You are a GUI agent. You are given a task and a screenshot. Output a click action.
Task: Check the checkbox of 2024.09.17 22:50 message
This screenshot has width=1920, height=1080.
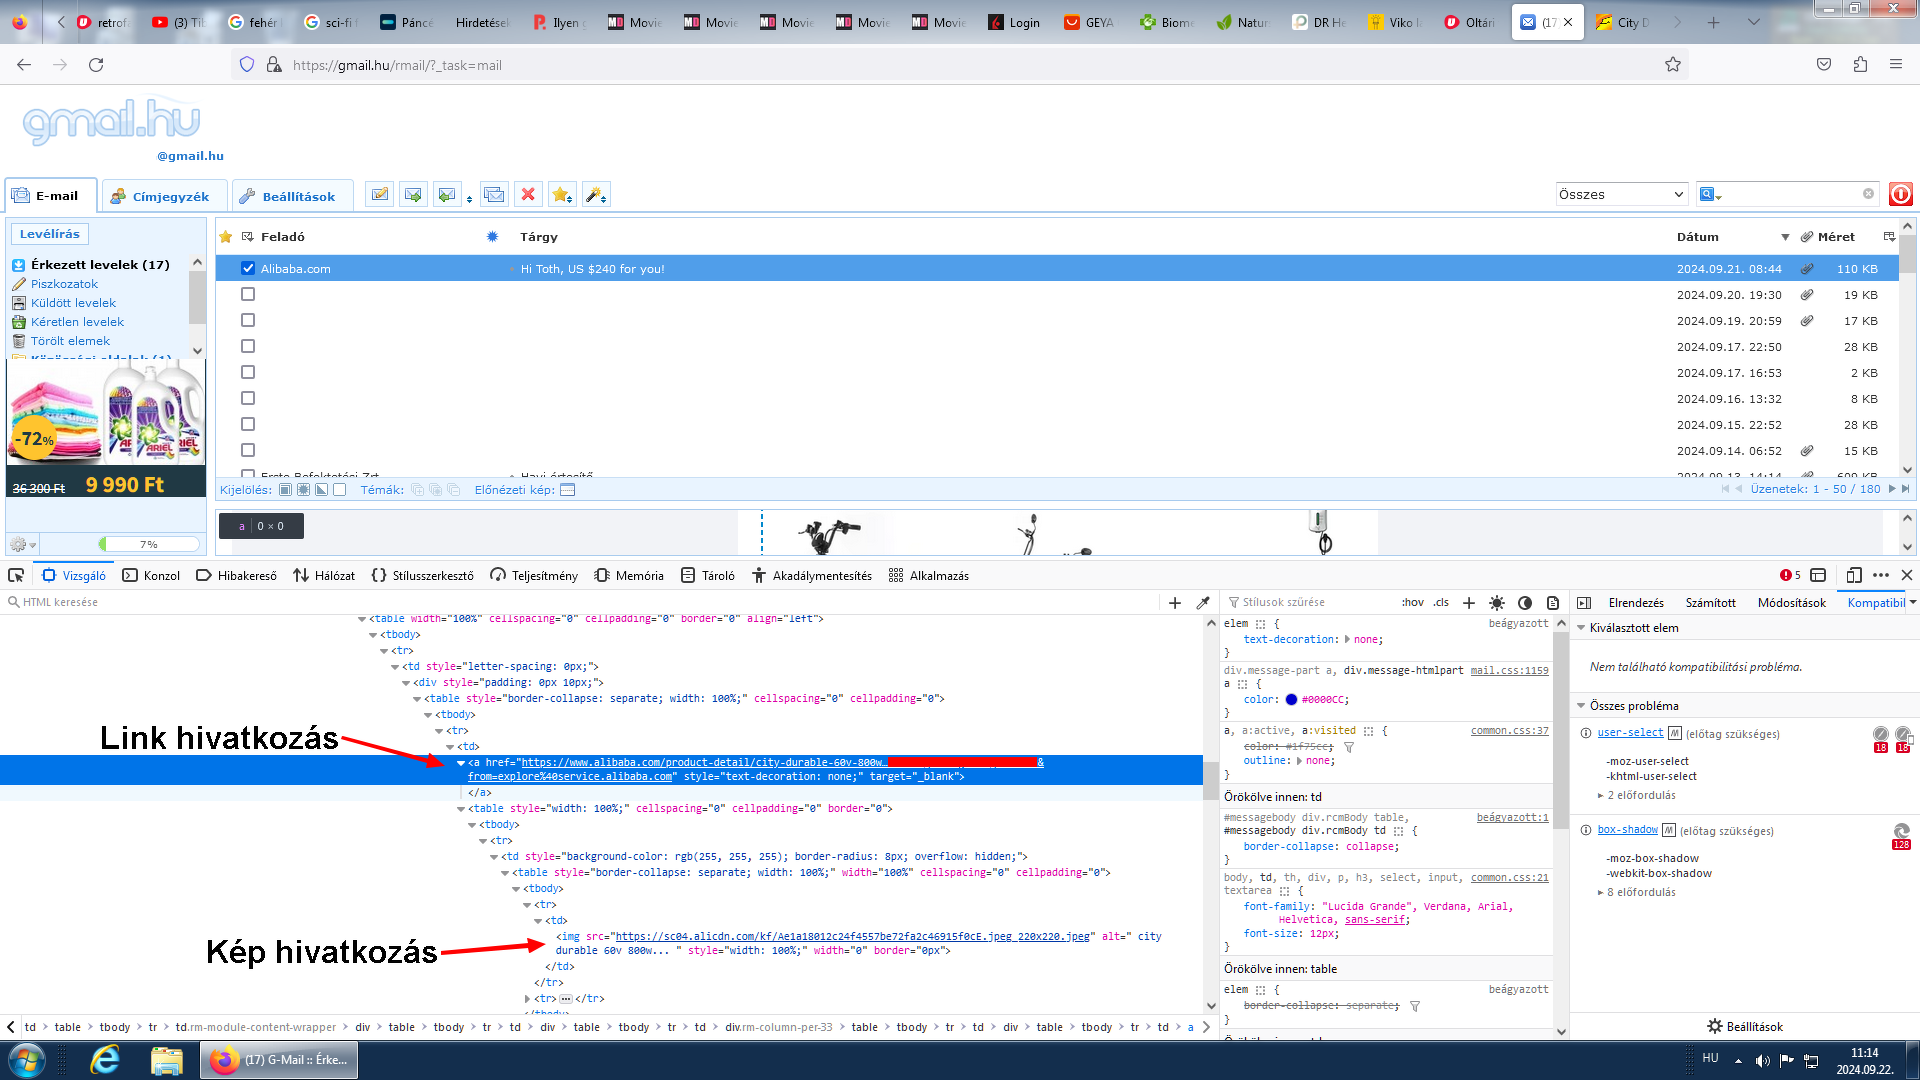[x=248, y=346]
